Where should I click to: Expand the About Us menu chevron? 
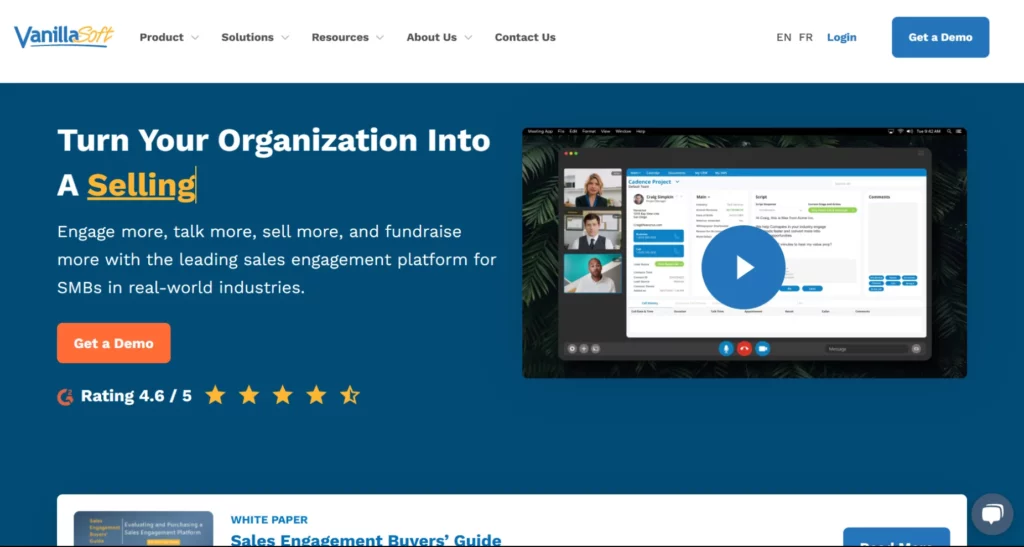[x=468, y=38]
